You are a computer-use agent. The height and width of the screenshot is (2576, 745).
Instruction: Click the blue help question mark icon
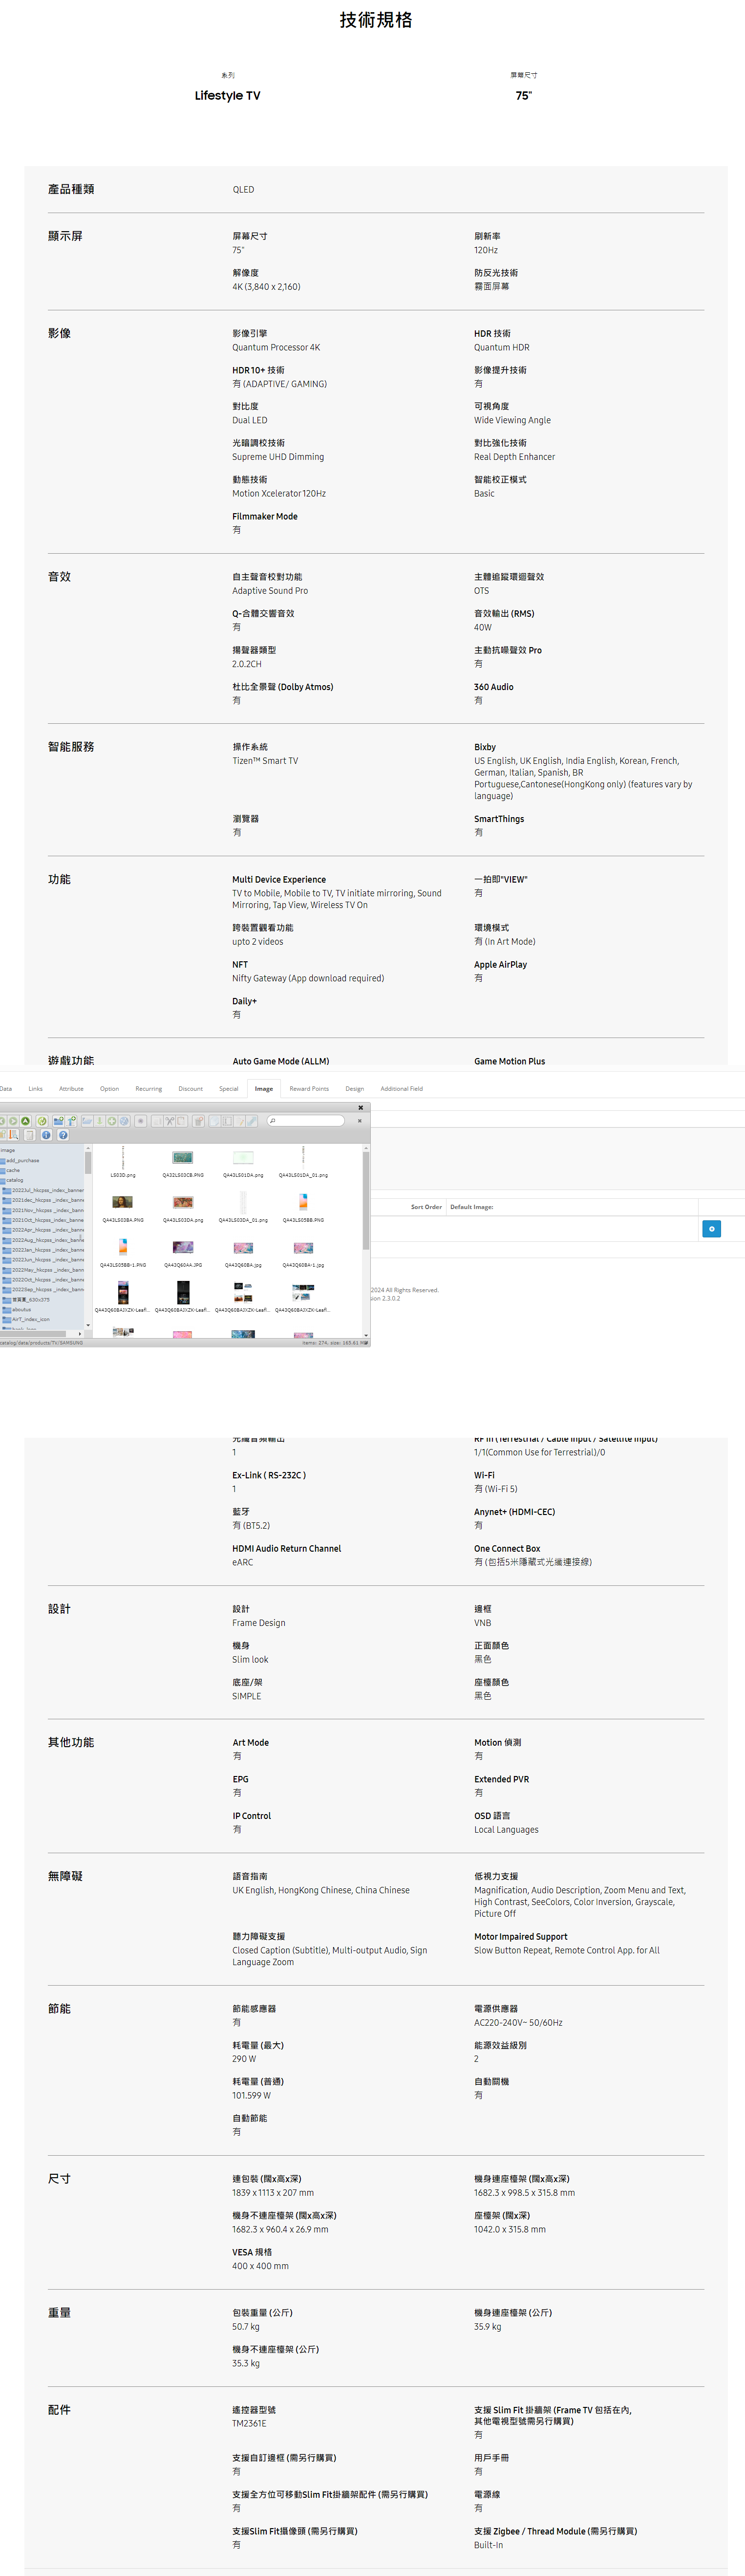pos(62,1135)
